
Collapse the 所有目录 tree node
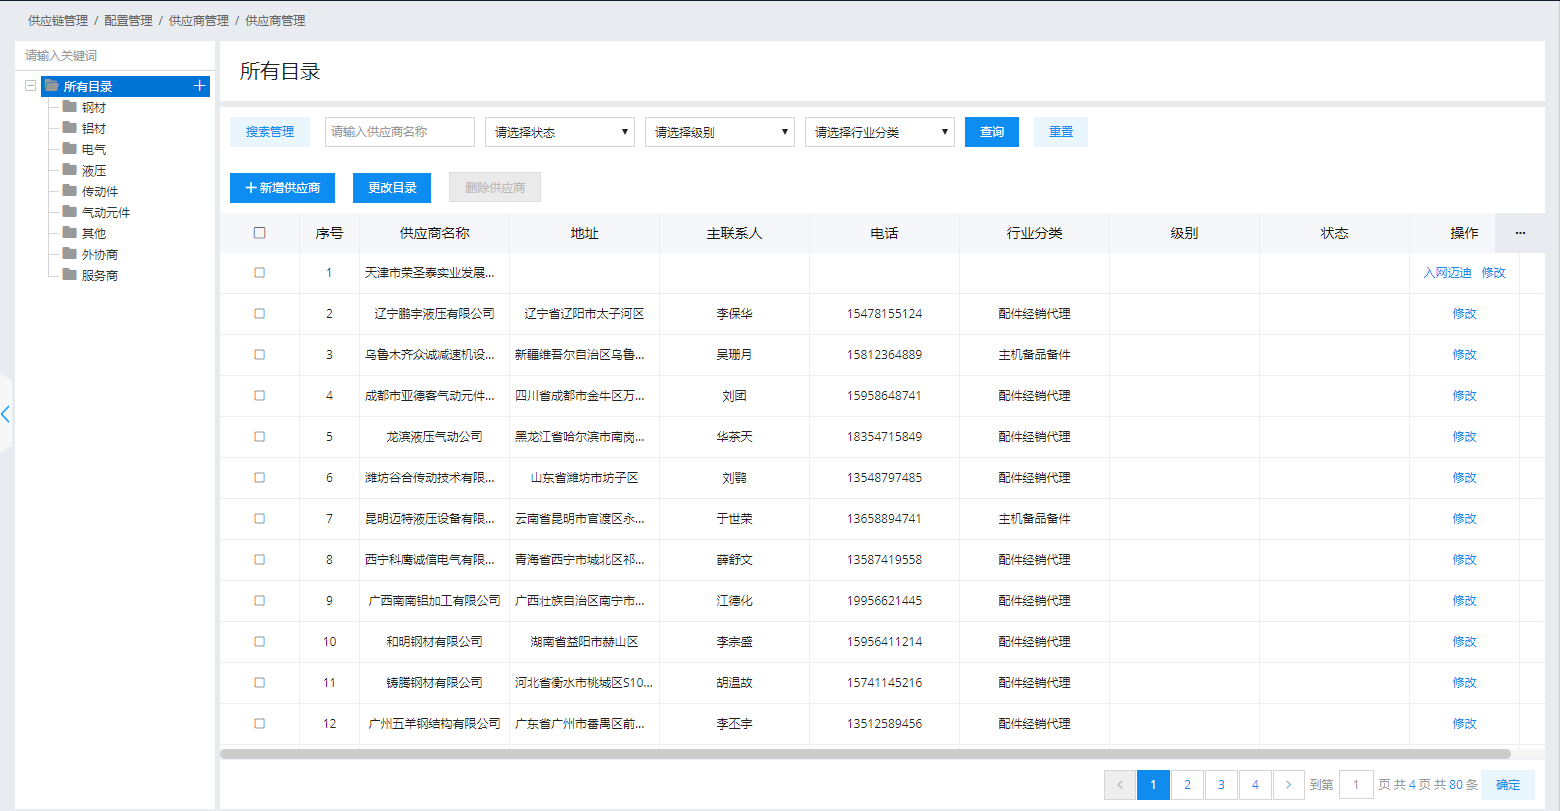point(31,86)
